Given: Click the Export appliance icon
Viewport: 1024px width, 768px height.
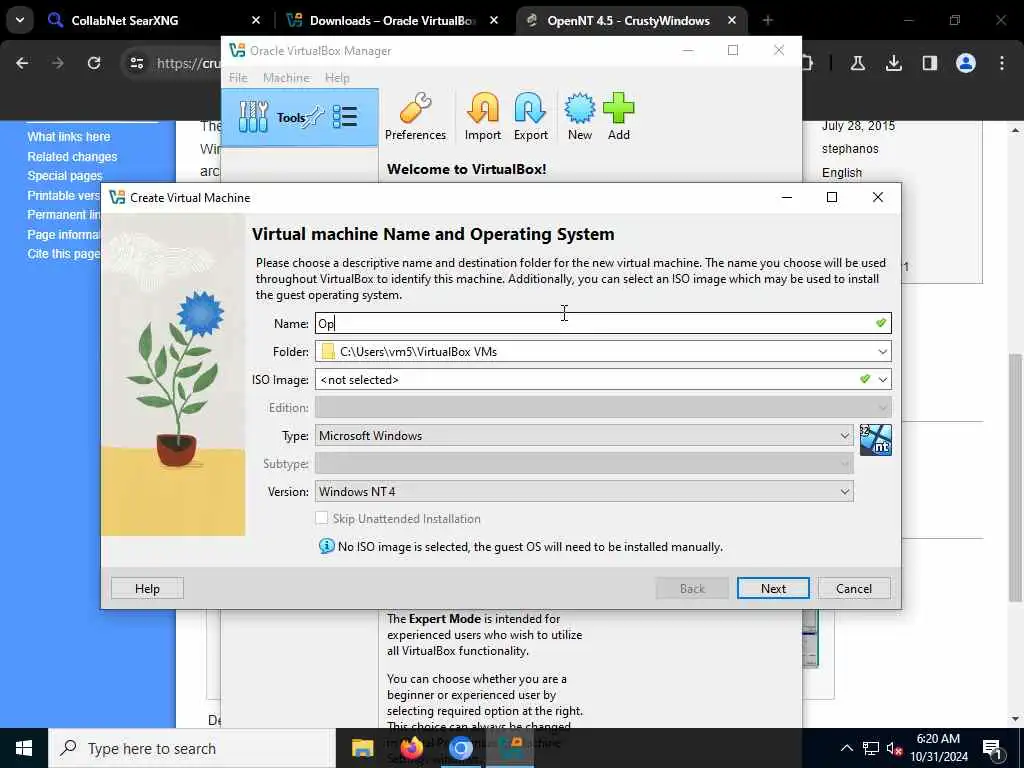Looking at the screenshot, I should click(x=530, y=117).
